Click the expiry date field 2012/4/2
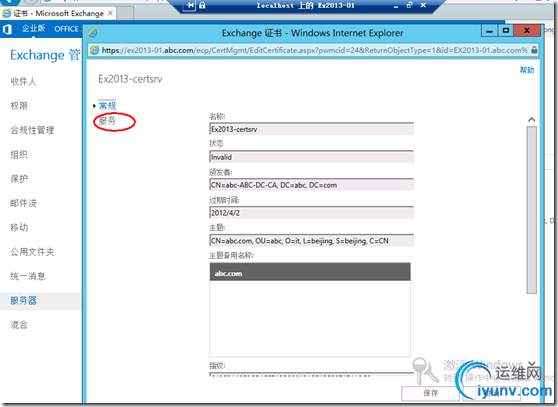 (x=312, y=212)
